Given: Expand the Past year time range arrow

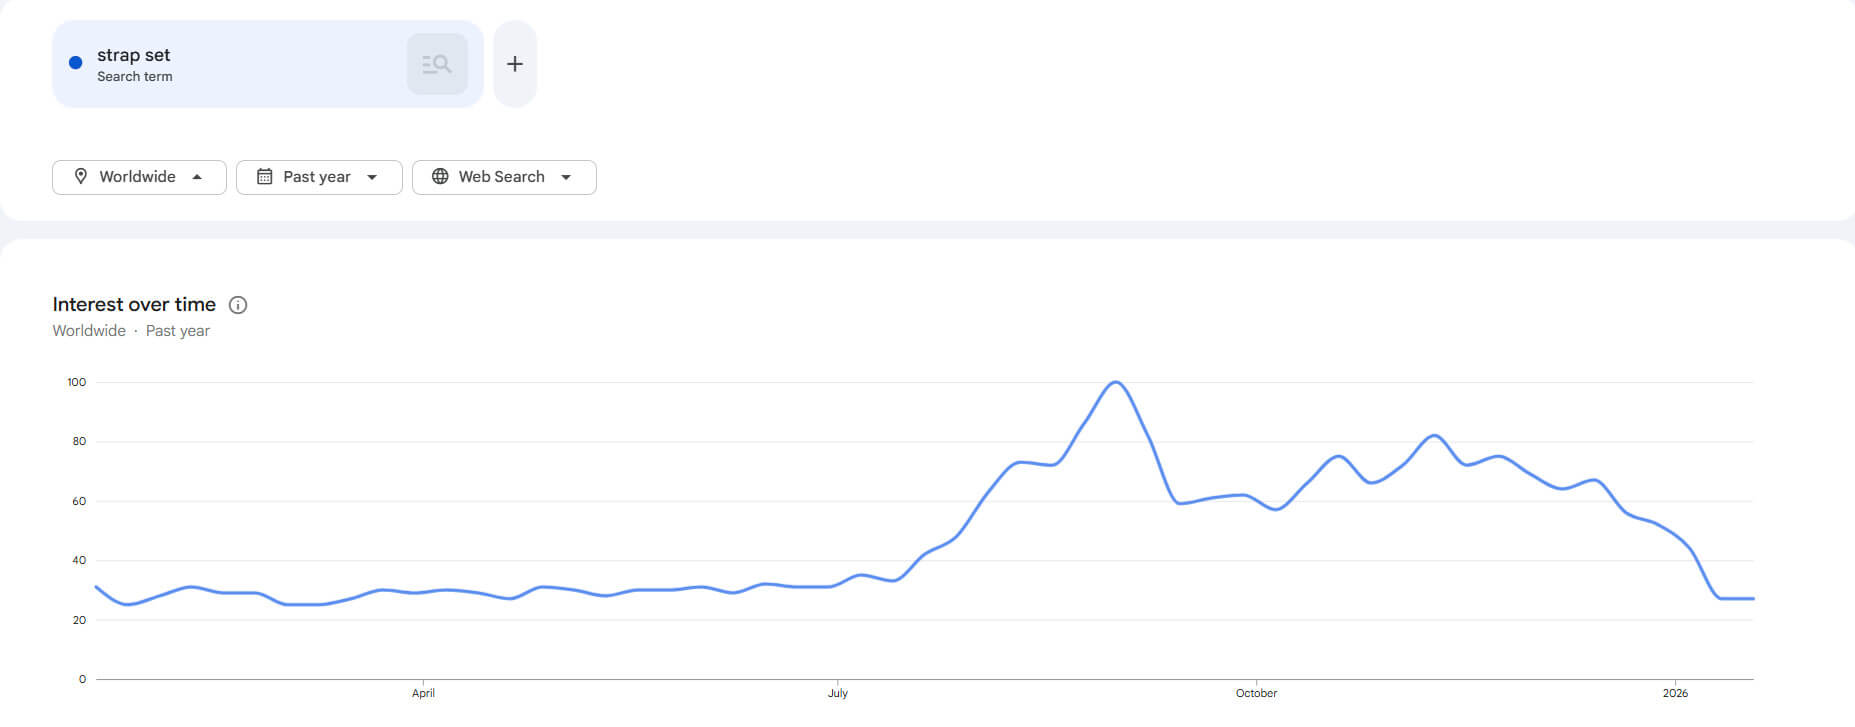Looking at the screenshot, I should (x=372, y=177).
